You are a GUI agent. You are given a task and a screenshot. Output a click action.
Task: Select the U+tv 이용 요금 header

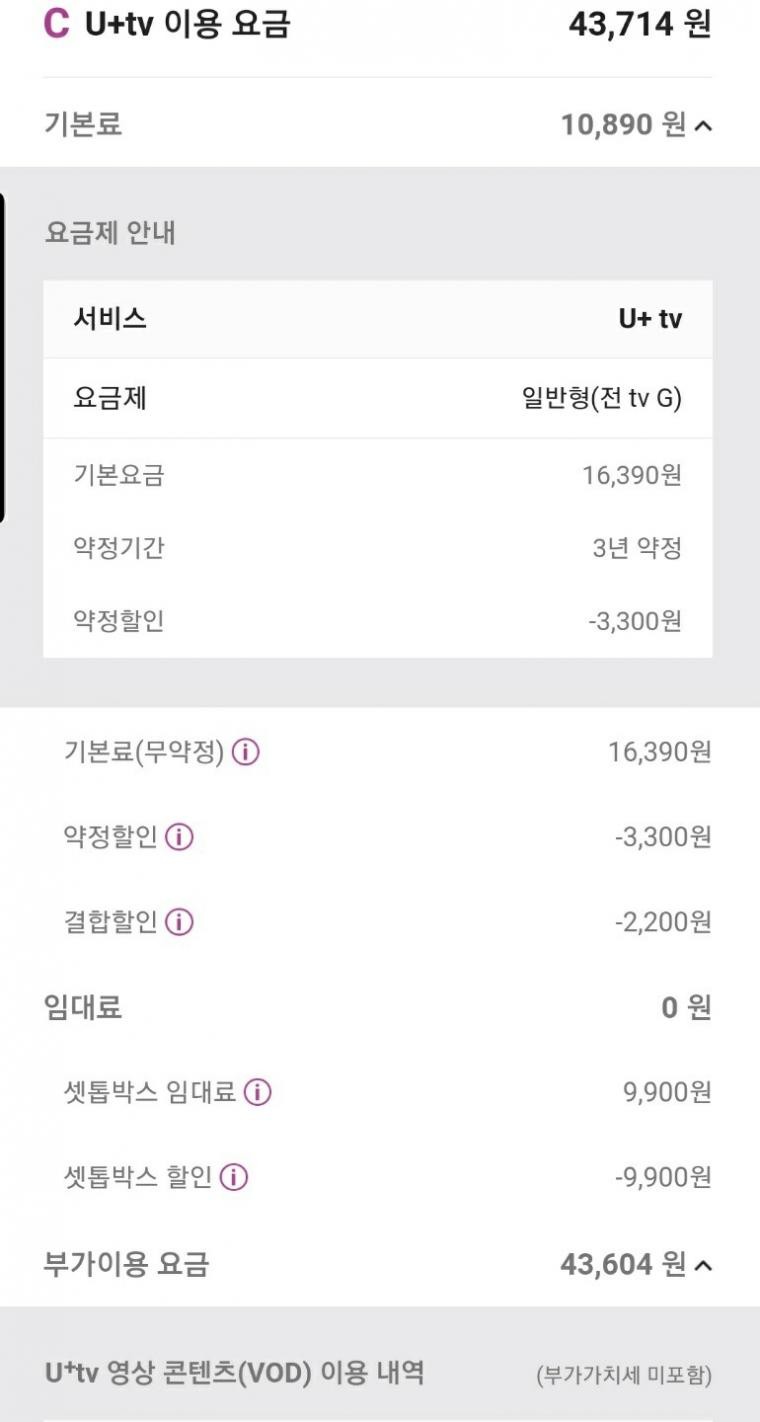click(x=188, y=24)
